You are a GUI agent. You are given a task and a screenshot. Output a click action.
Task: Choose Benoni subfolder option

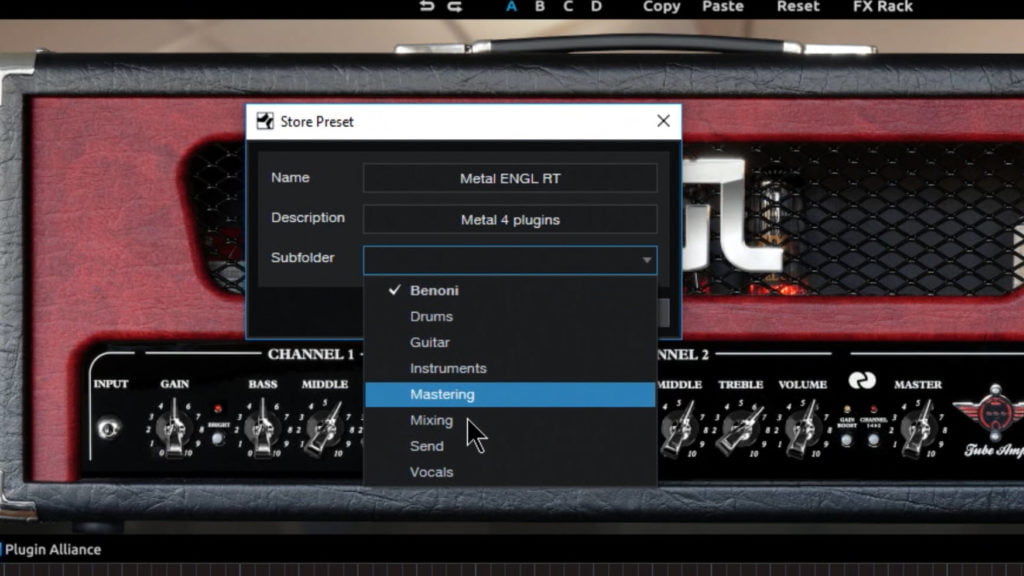510,291
